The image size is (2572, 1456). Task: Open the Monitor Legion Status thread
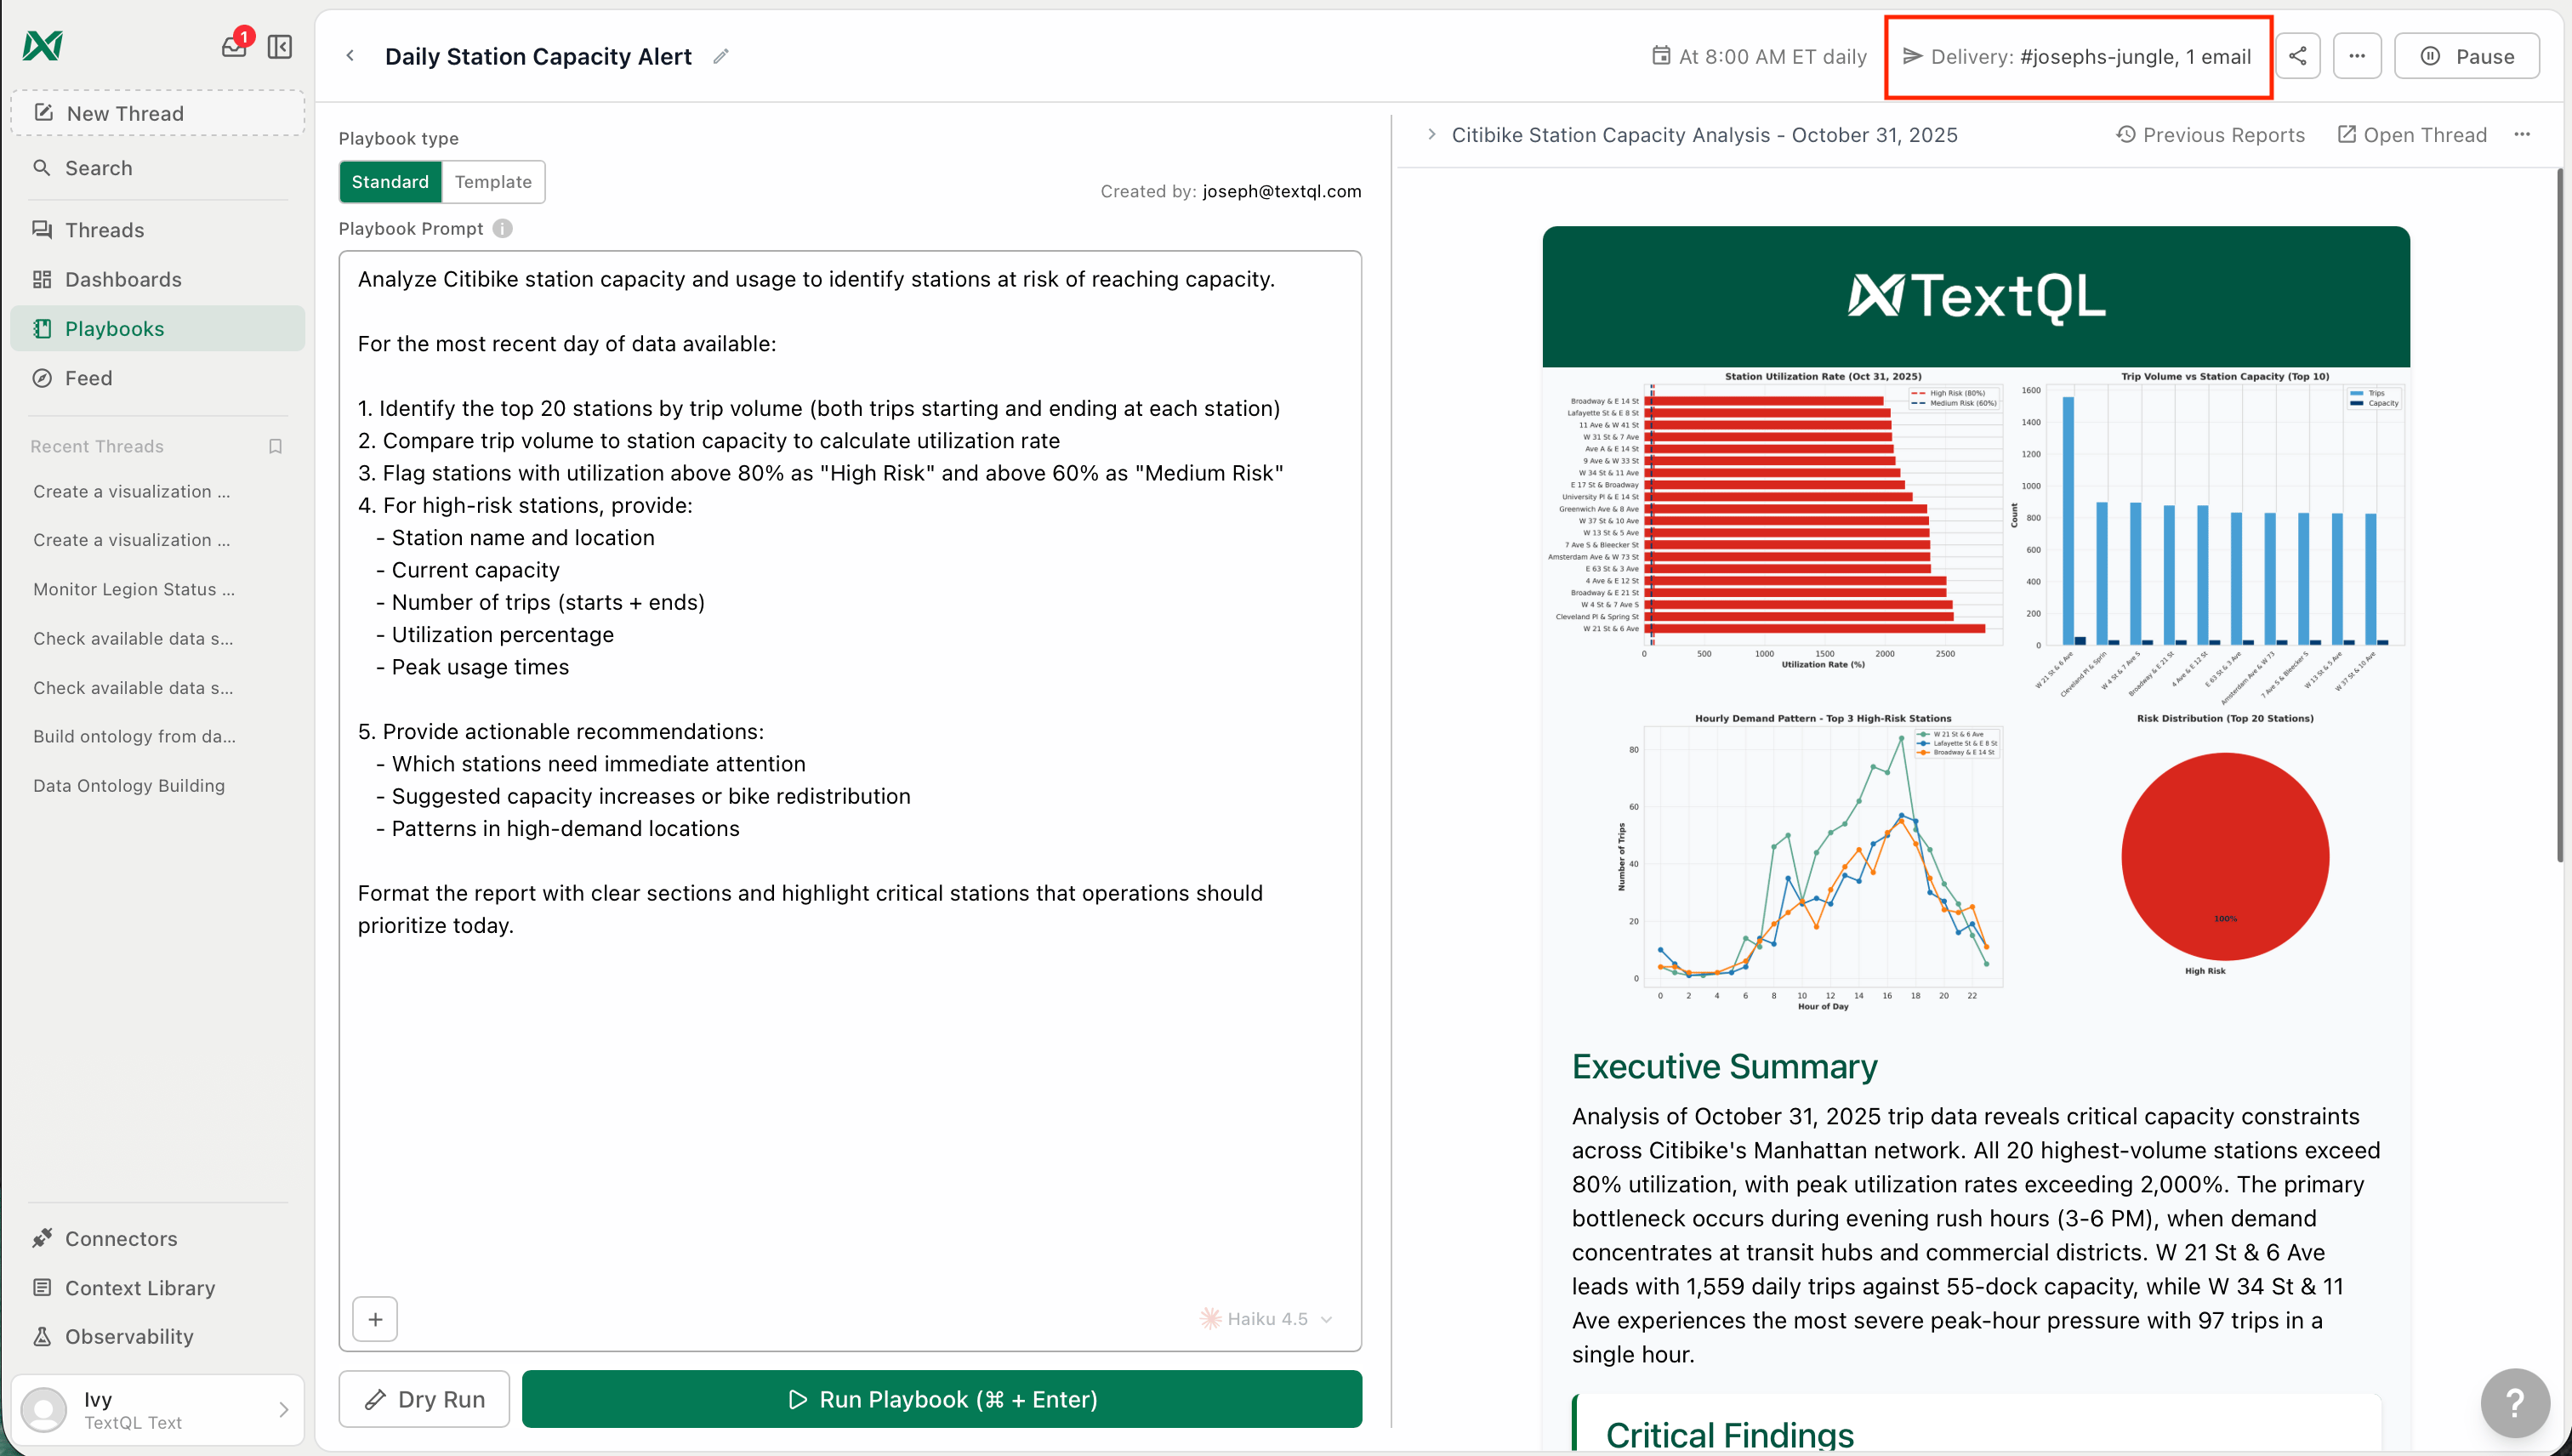(134, 589)
